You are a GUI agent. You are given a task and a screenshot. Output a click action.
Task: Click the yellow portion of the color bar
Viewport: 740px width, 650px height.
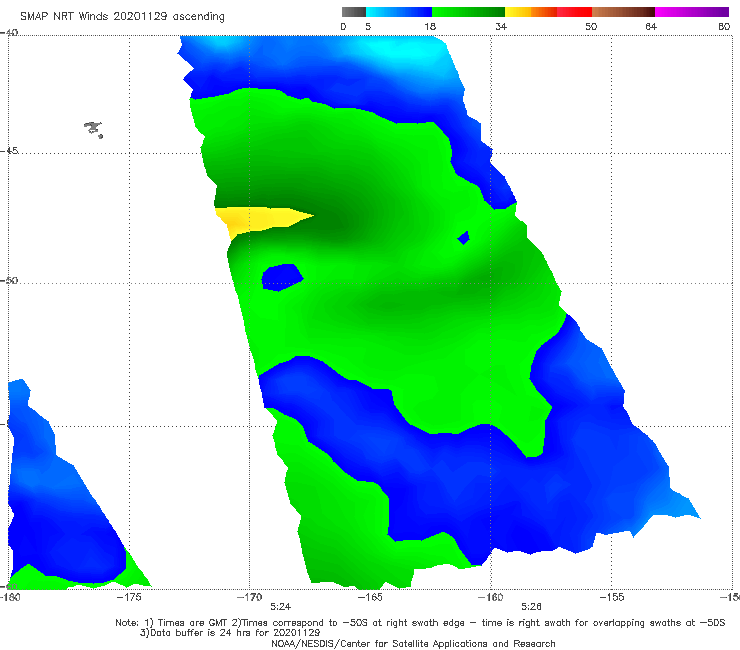pyautogui.click(x=518, y=12)
